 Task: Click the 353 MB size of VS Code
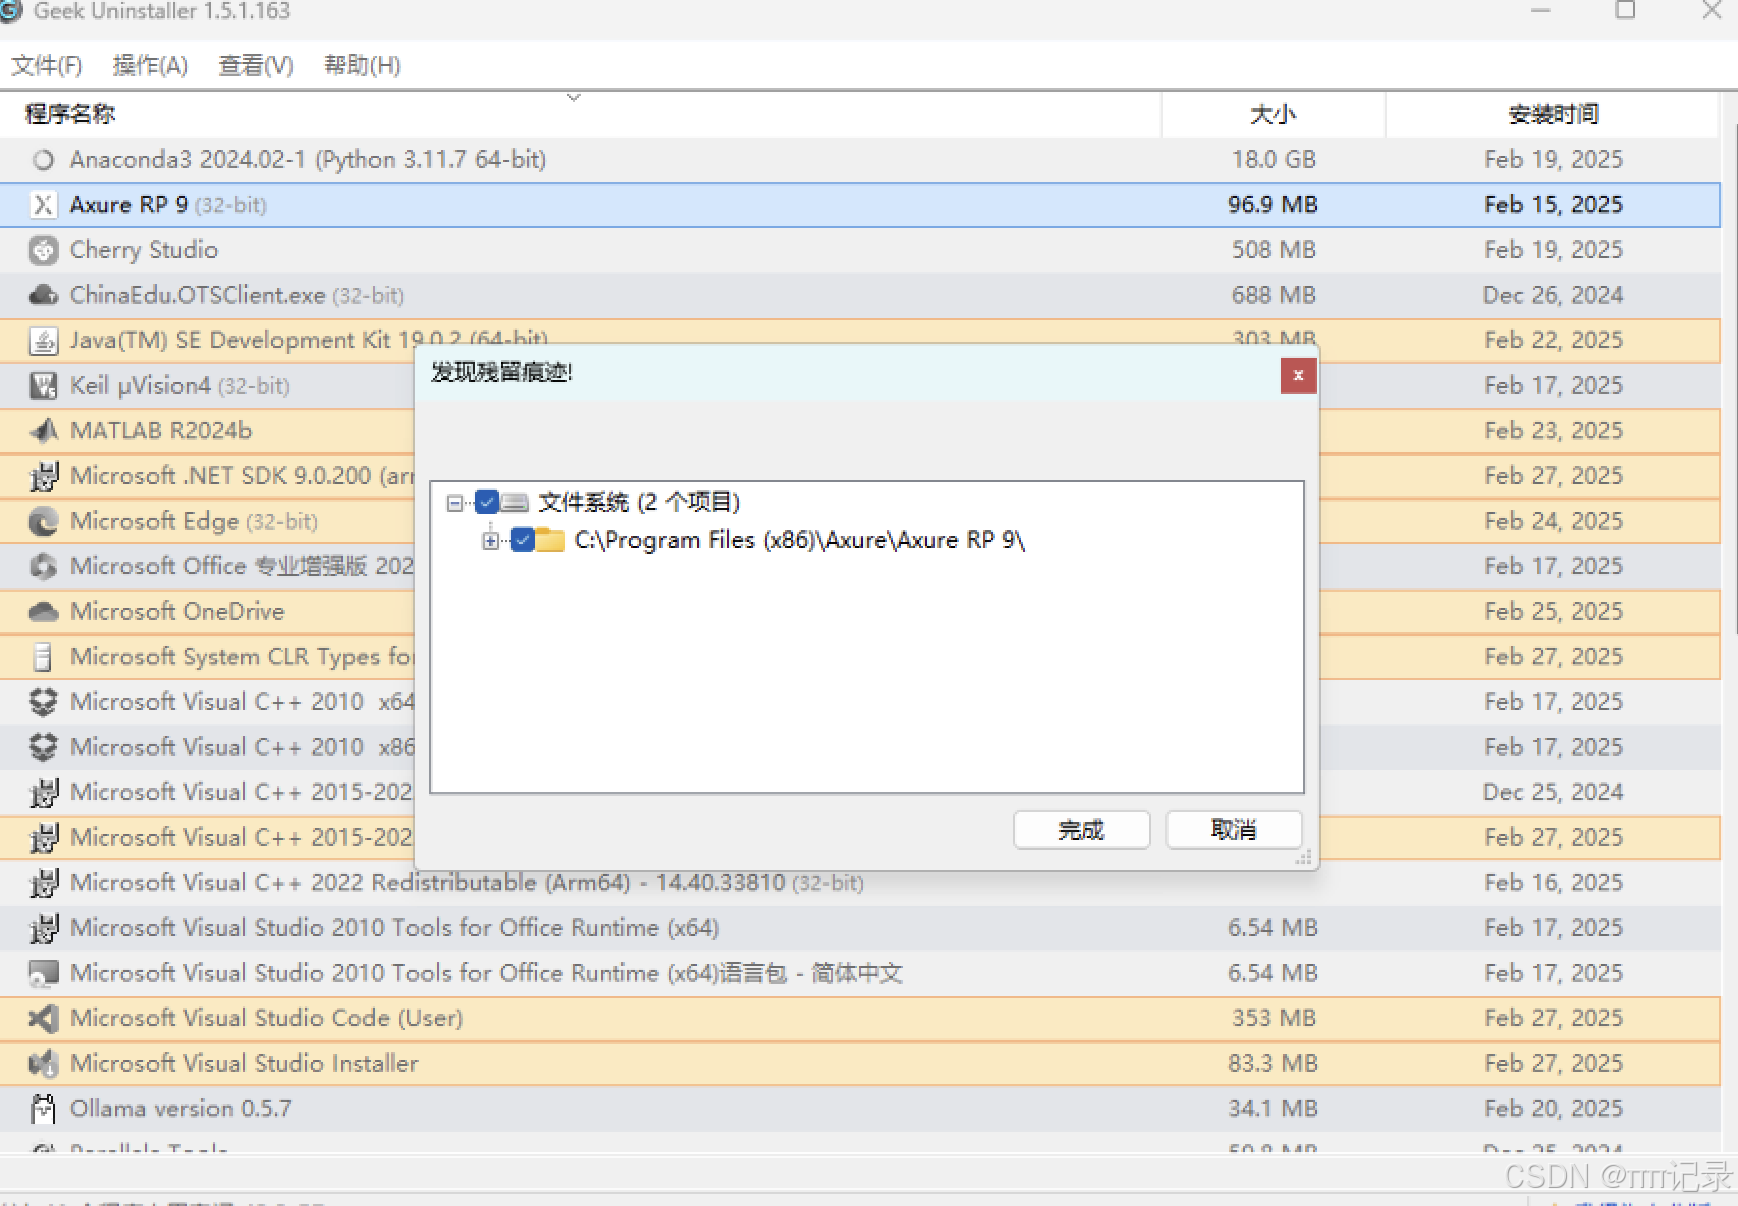tap(1273, 1018)
